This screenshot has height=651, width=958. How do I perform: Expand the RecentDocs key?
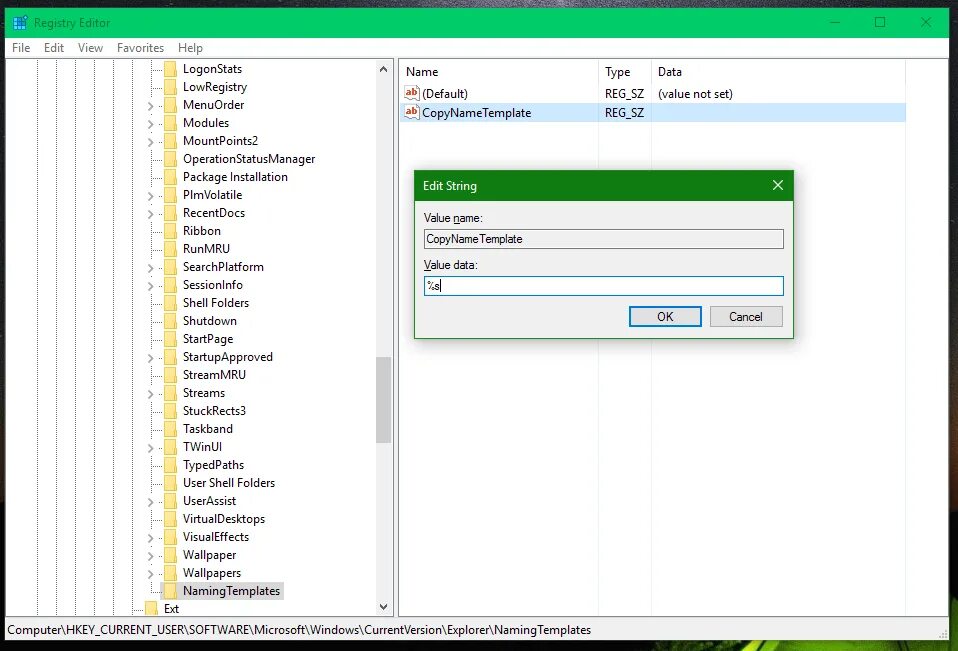point(150,214)
